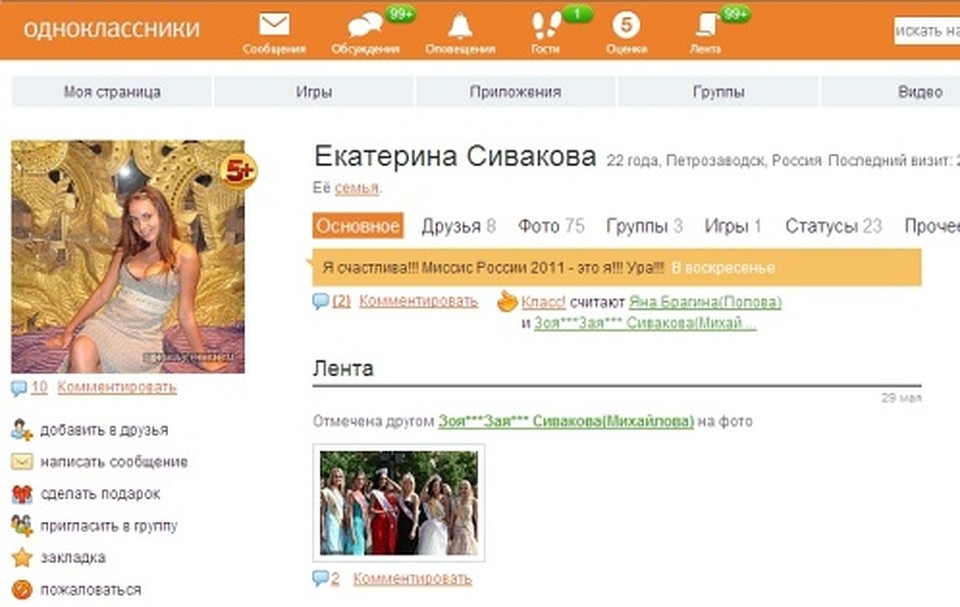Click Комментировать under the feed photo
960x607 pixels.
[413, 578]
